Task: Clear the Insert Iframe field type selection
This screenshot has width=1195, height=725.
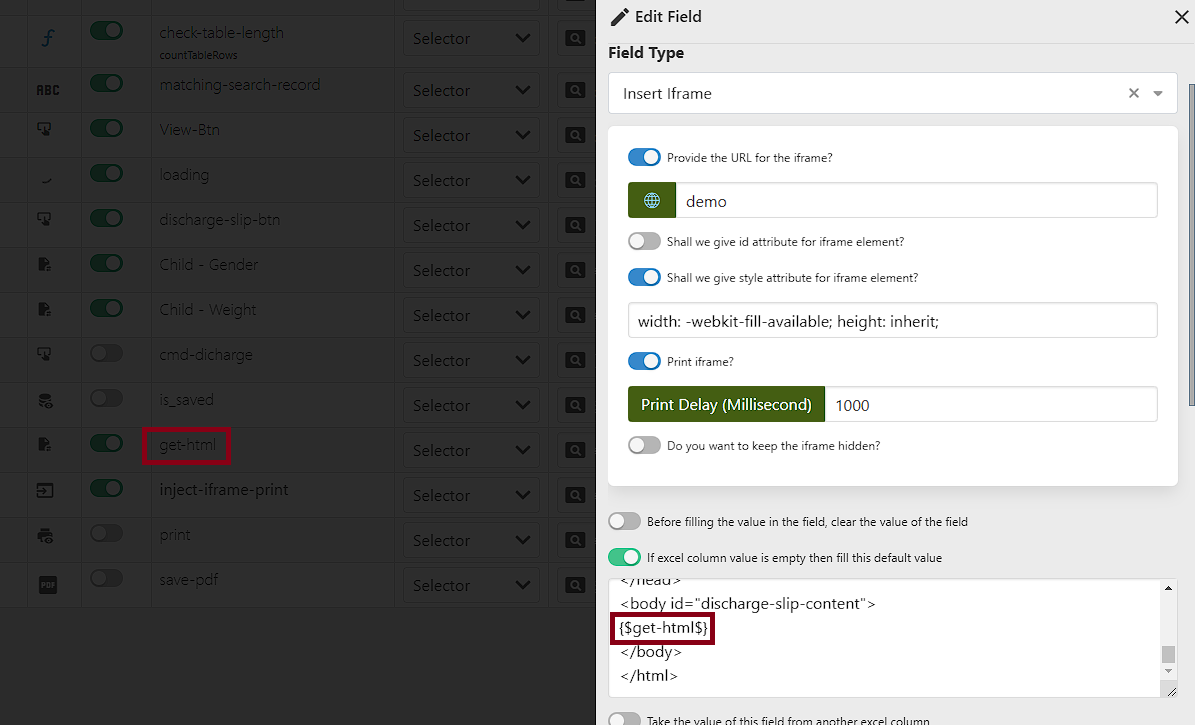Action: click(1133, 93)
